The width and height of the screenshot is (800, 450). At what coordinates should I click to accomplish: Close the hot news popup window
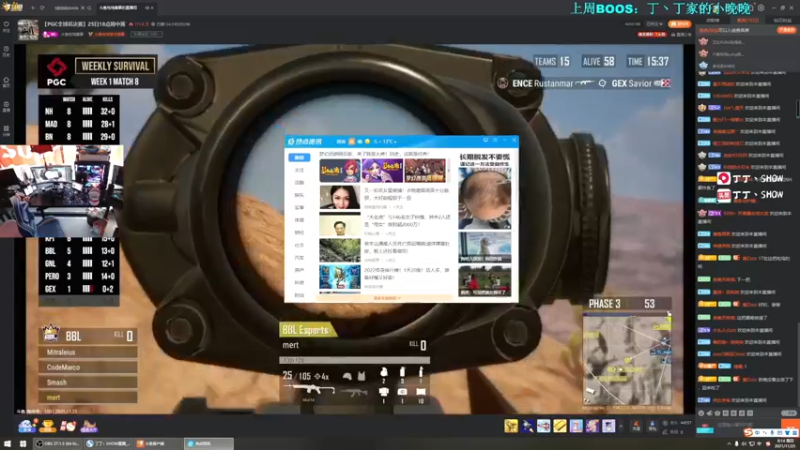point(514,140)
